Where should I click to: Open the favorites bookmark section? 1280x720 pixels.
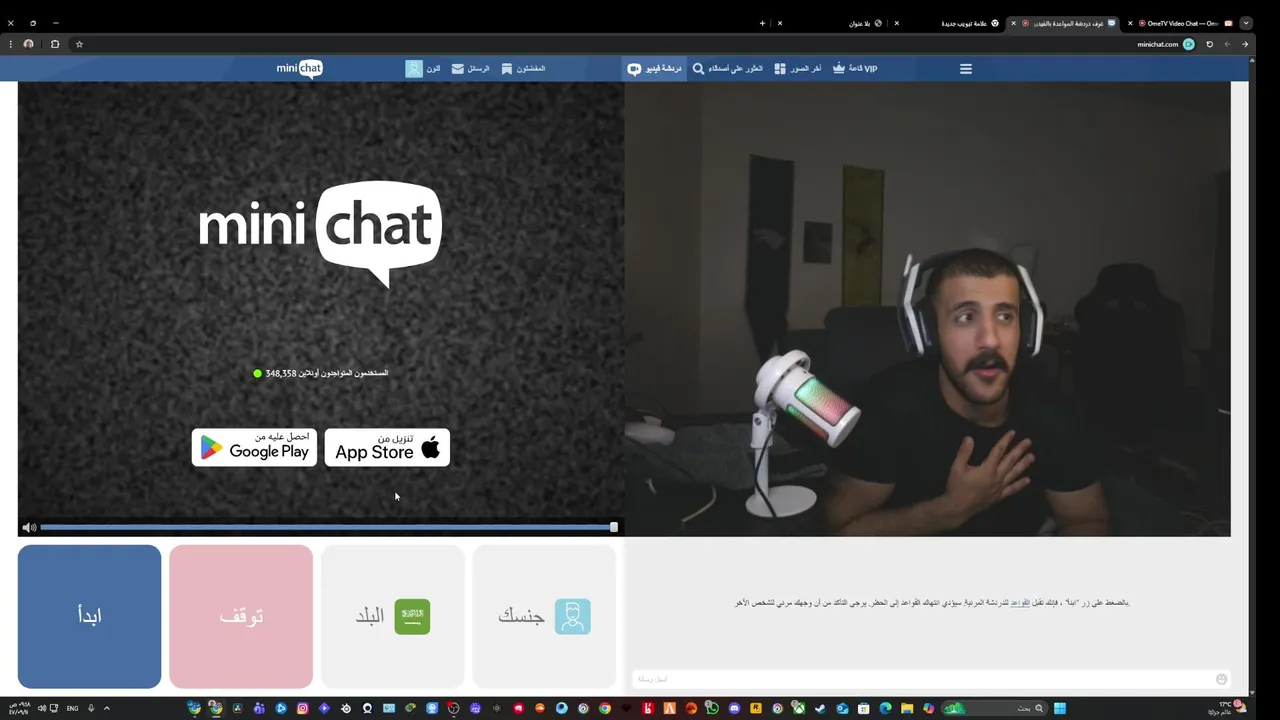pyautogui.click(x=522, y=69)
